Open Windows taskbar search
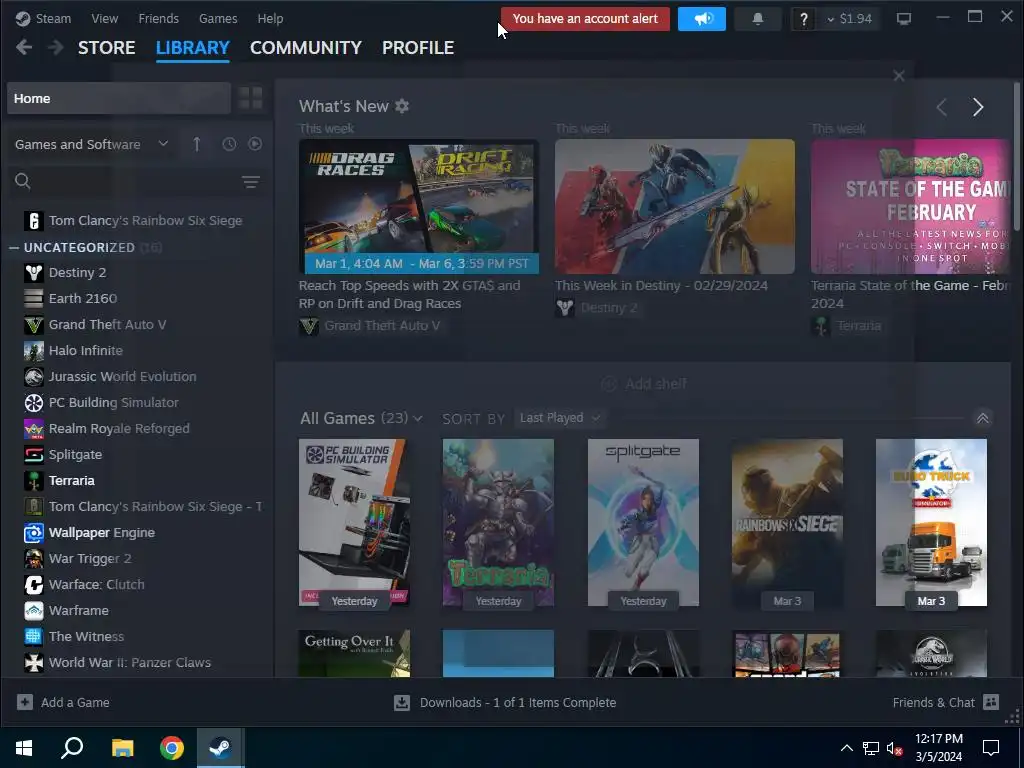Viewport: 1024px width, 768px height. tap(72, 748)
